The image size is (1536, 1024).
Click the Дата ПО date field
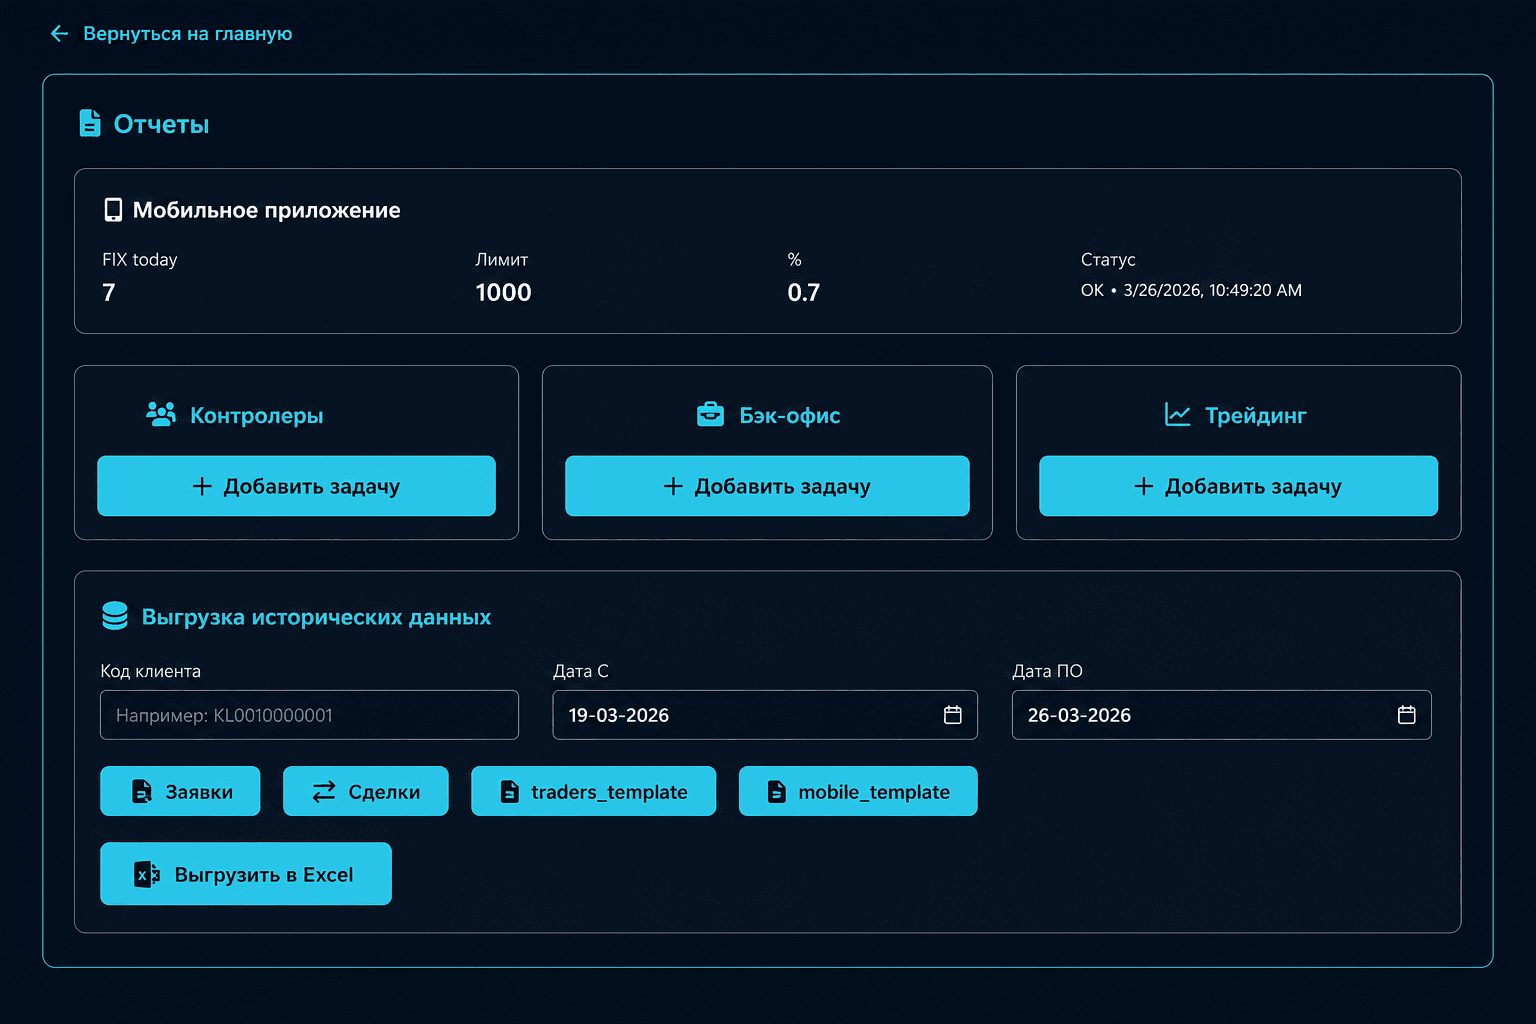[1221, 715]
